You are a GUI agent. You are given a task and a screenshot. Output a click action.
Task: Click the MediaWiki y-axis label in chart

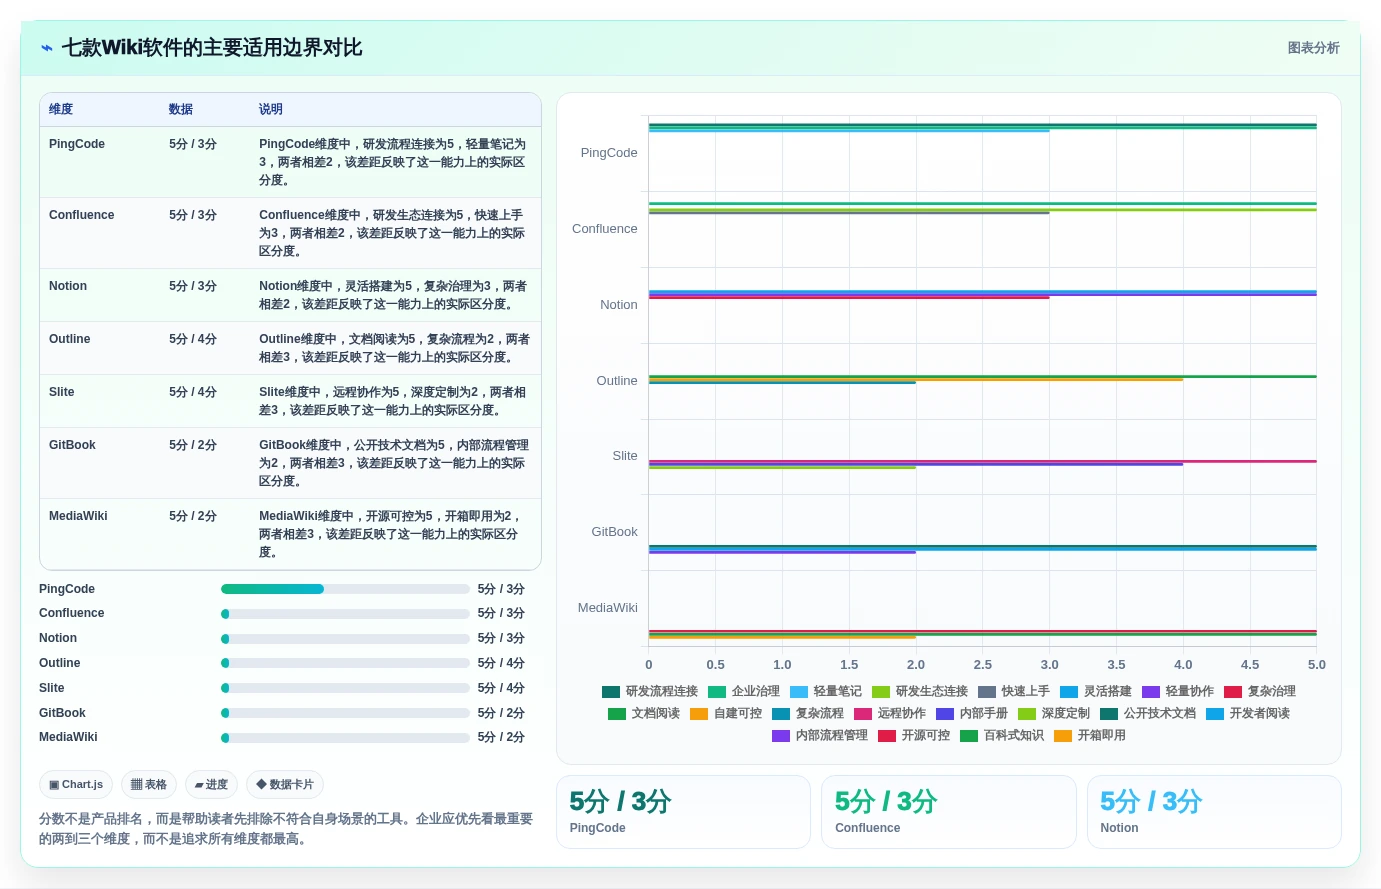point(608,608)
